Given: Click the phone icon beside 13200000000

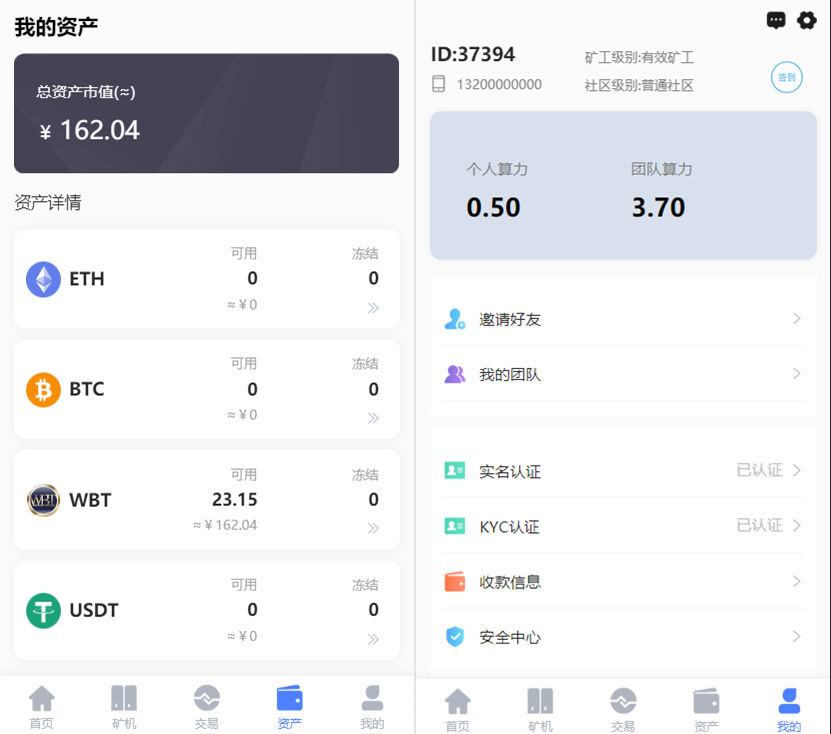Looking at the screenshot, I should click(438, 84).
